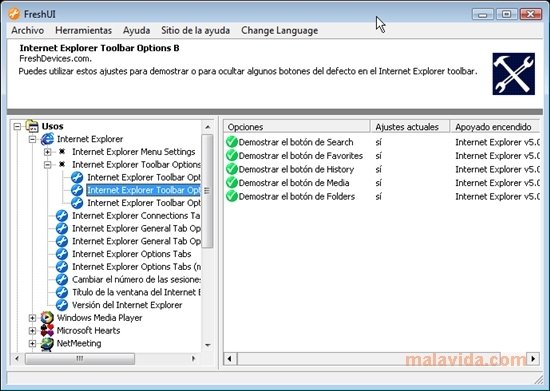
Task: Click tree panel horizontal scroll right arrow
Action: [193, 358]
